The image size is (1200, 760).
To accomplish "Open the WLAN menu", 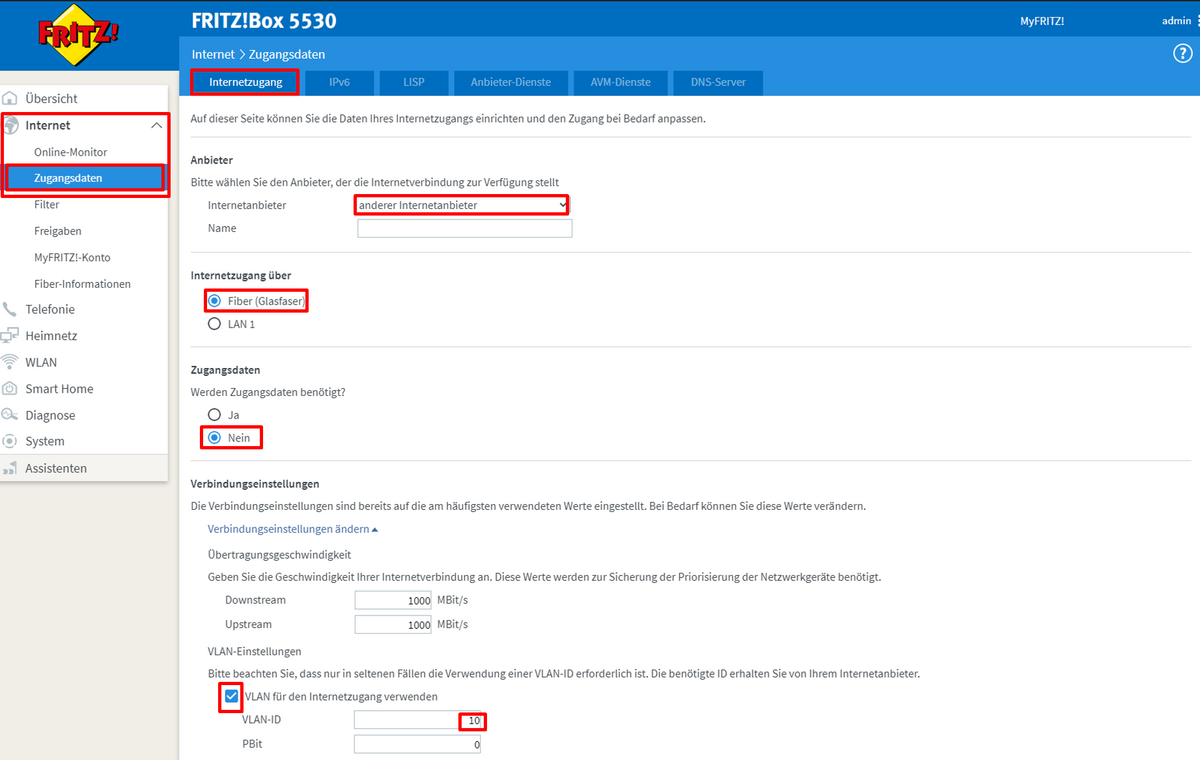I will pyautogui.click(x=41, y=362).
